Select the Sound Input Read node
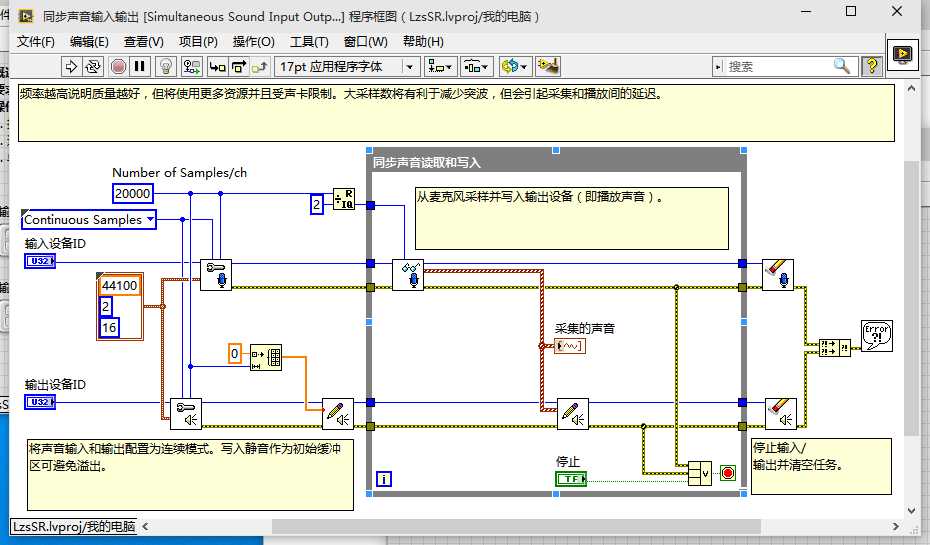The width and height of the screenshot is (930, 545). [x=408, y=275]
